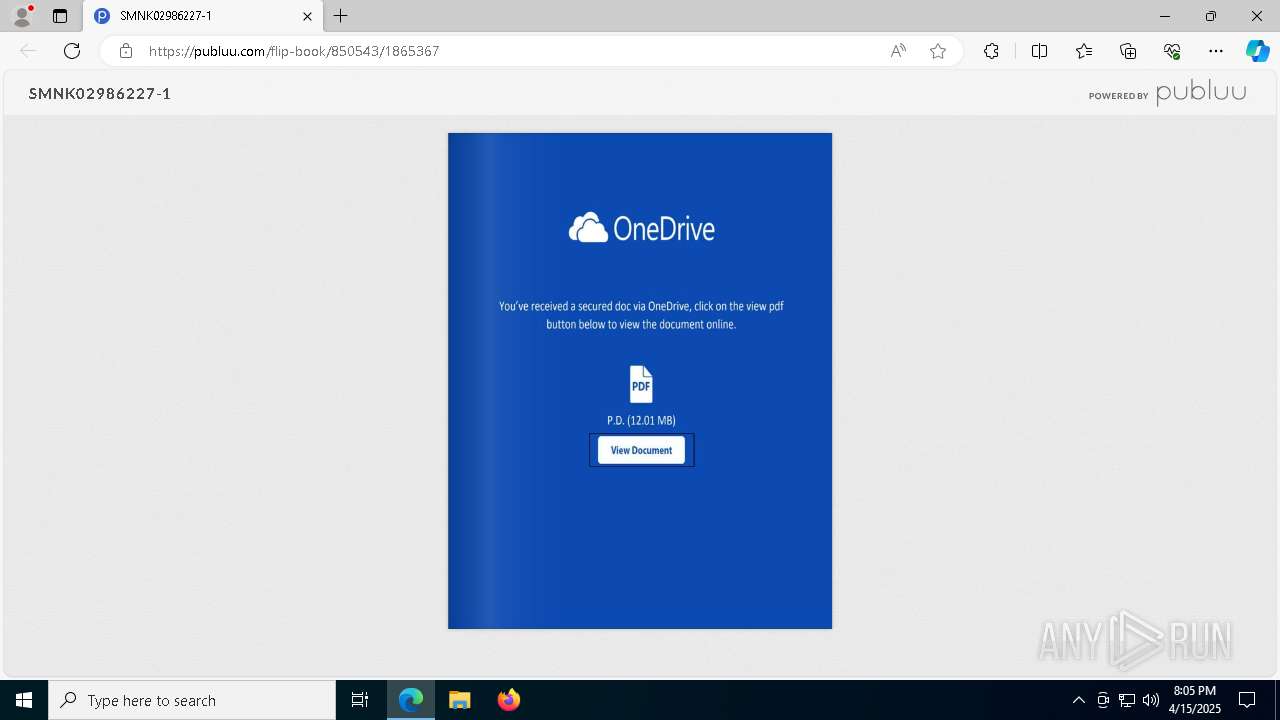Click the browser back arrow
This screenshot has width=1280, height=720.
(x=28, y=51)
